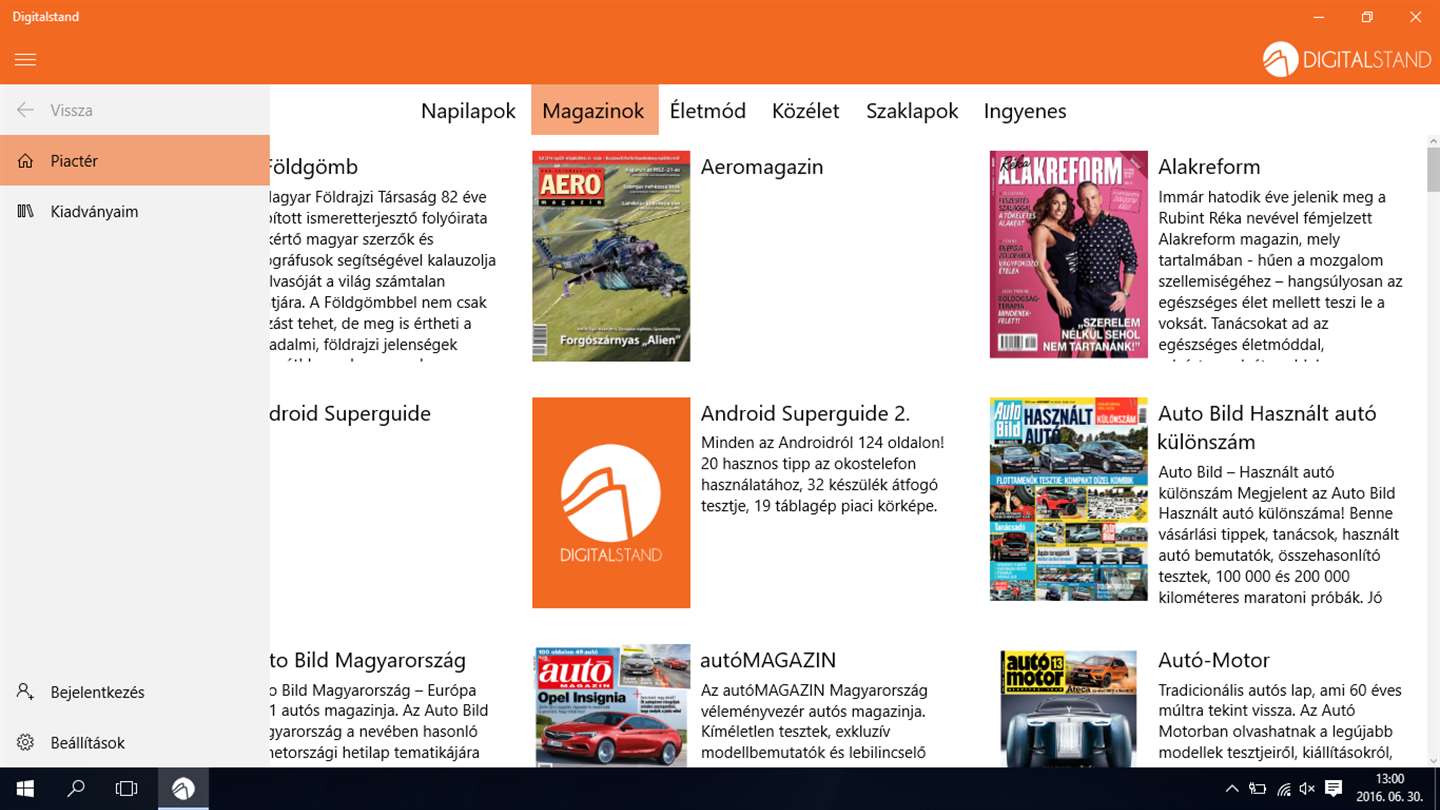Screen dimensions: 1440x810
Task: Open Beállítások settings
Action: pos(135,742)
